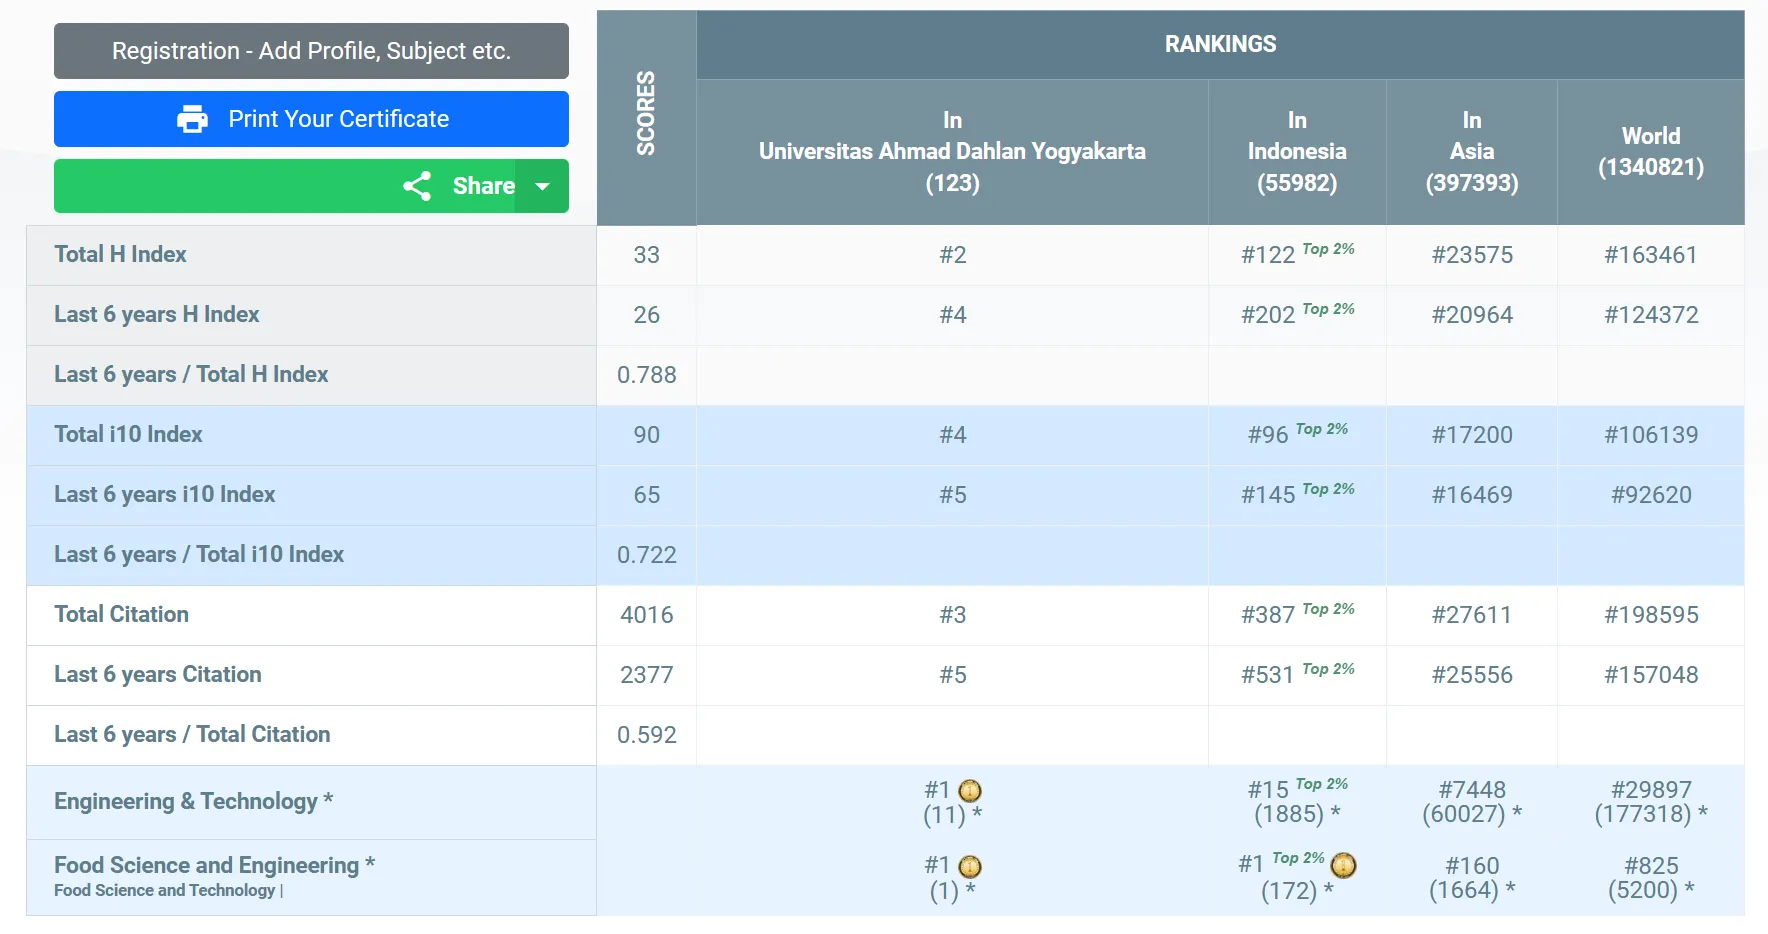Select the Food Science and Engineering subject label
This screenshot has width=1768, height=934.
point(206,865)
